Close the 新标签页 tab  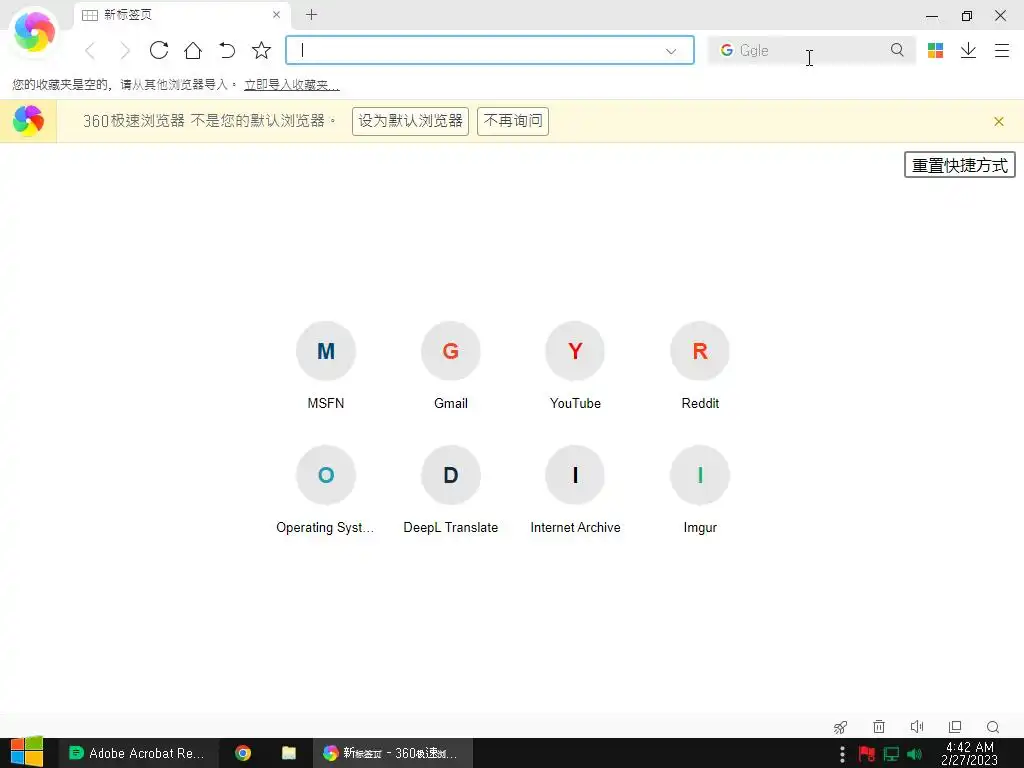[276, 14]
